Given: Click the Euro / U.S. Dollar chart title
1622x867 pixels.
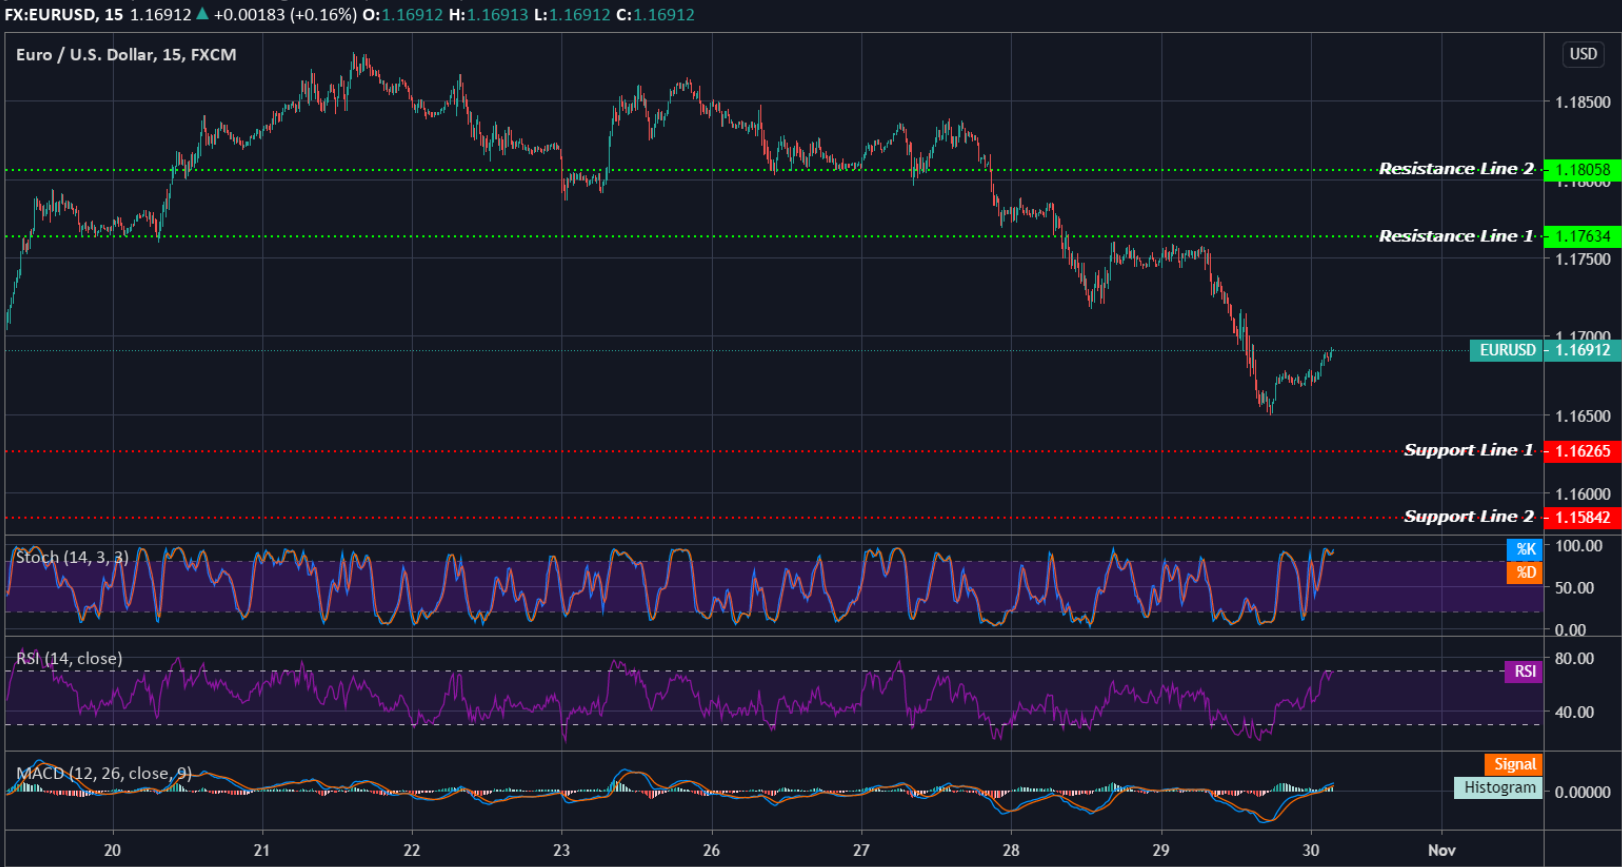Looking at the screenshot, I should [126, 54].
